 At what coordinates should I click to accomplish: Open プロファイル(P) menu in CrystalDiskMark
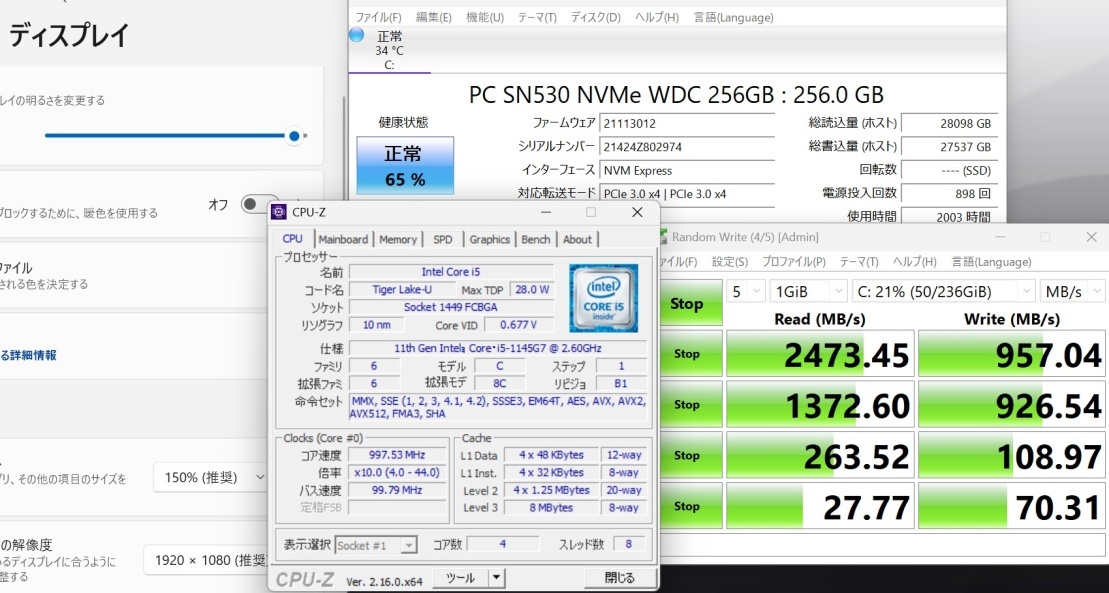tap(794, 262)
